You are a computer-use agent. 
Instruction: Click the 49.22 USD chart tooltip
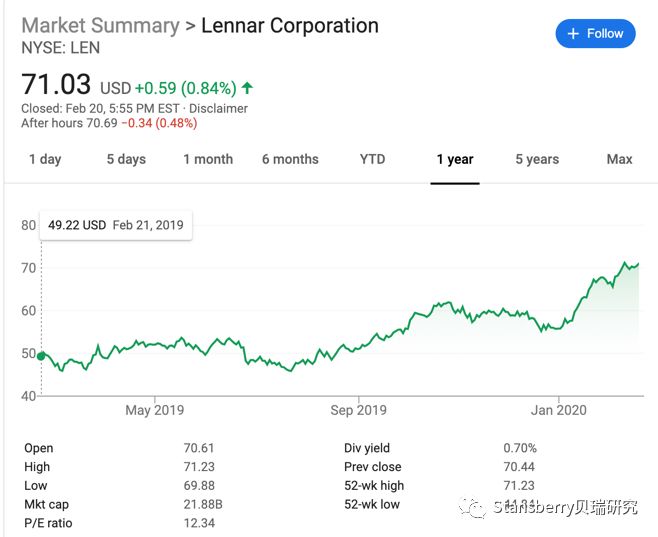tap(116, 225)
